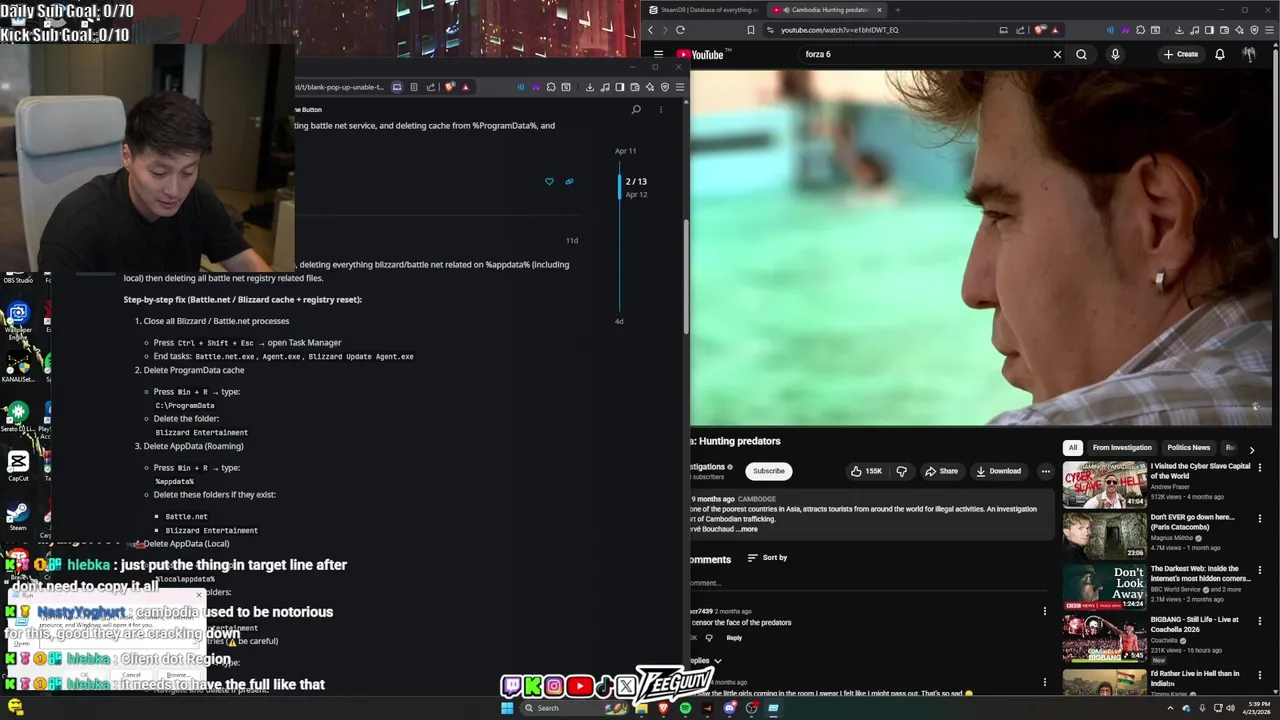Viewport: 1280px width, 720px height.
Task: Reply to the 'censor the face' comment
Action: (734, 638)
